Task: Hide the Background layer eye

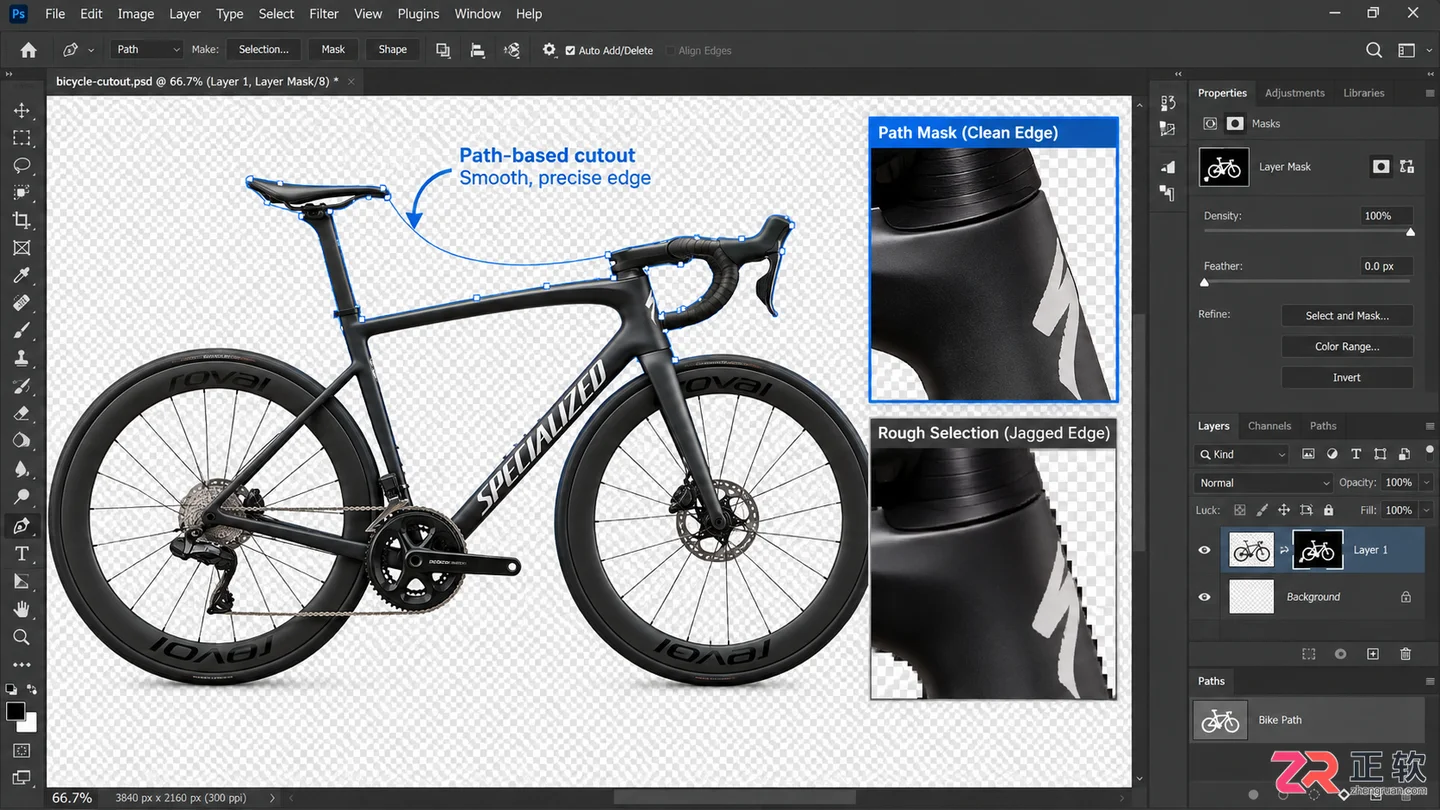Action: (1204, 597)
